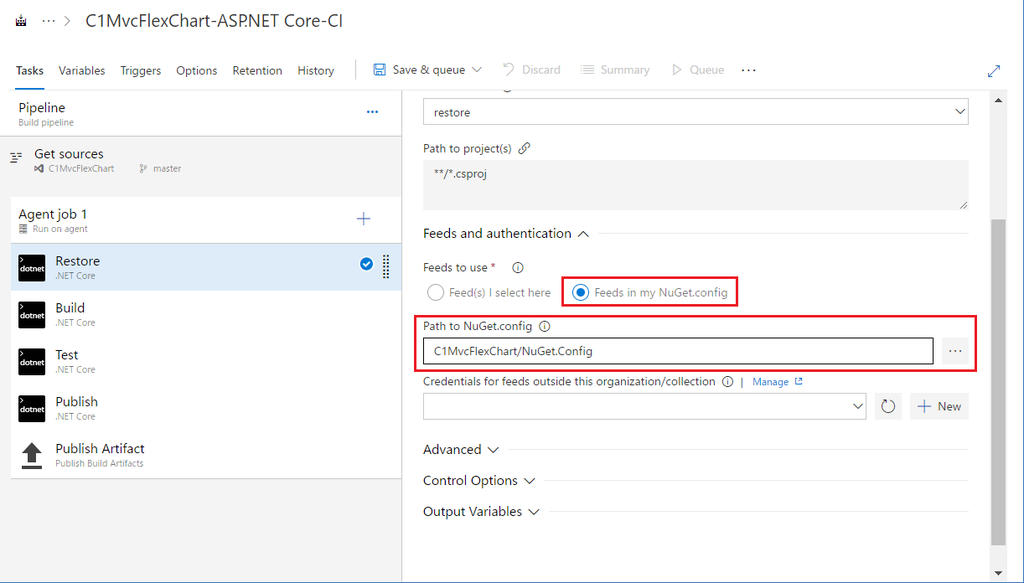Select the Test task row

click(206, 361)
